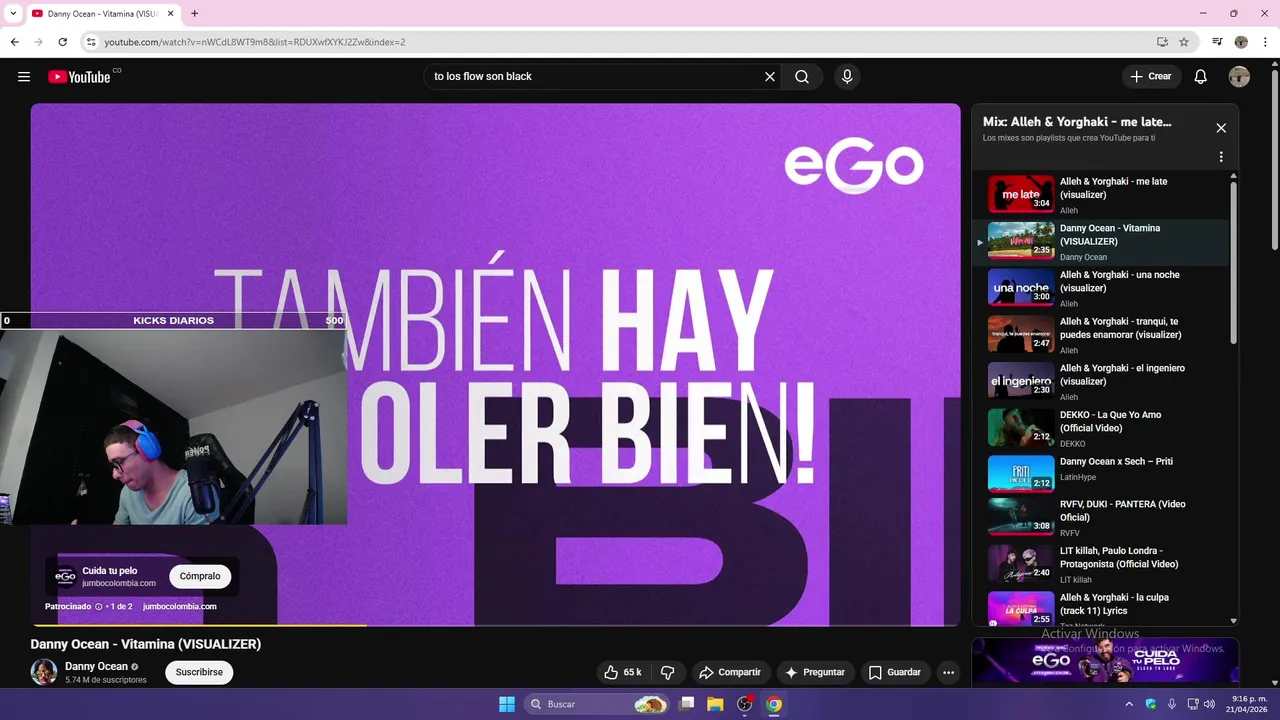Close the Danny Ocean - Vitamina tab
1280x720 pixels.
click(x=169, y=13)
